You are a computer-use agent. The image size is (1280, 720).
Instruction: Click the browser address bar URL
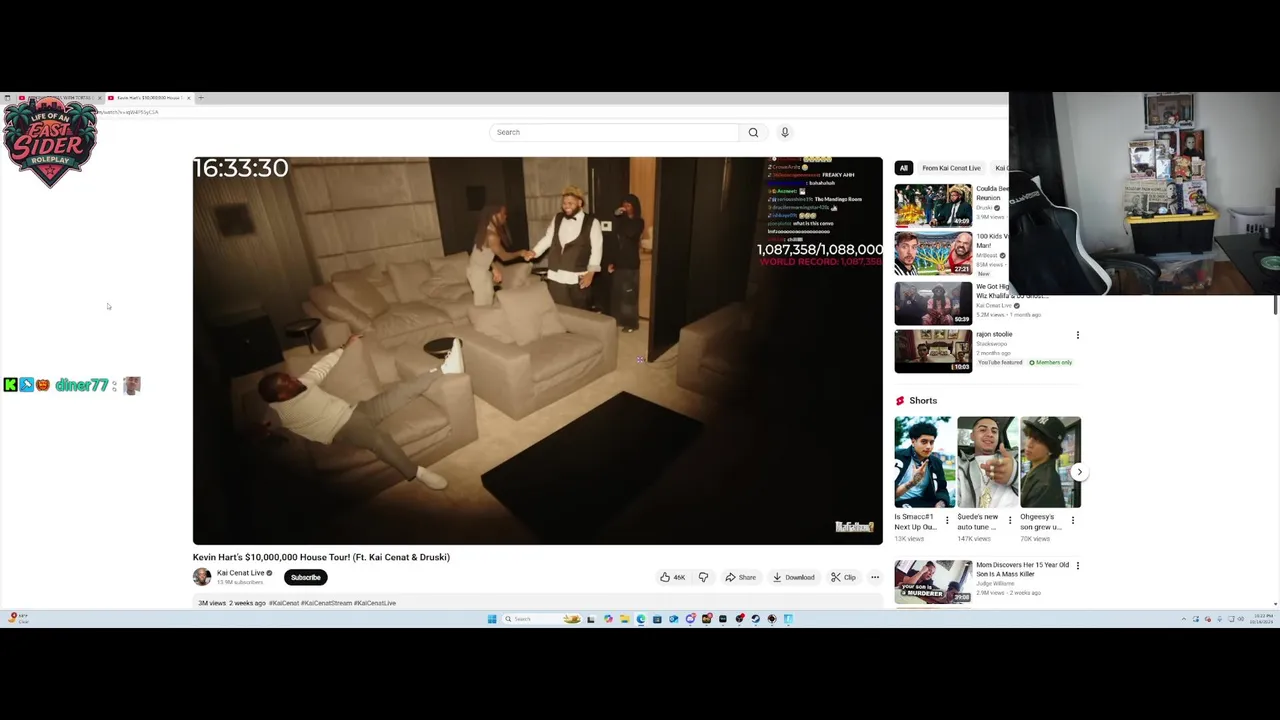click(130, 112)
